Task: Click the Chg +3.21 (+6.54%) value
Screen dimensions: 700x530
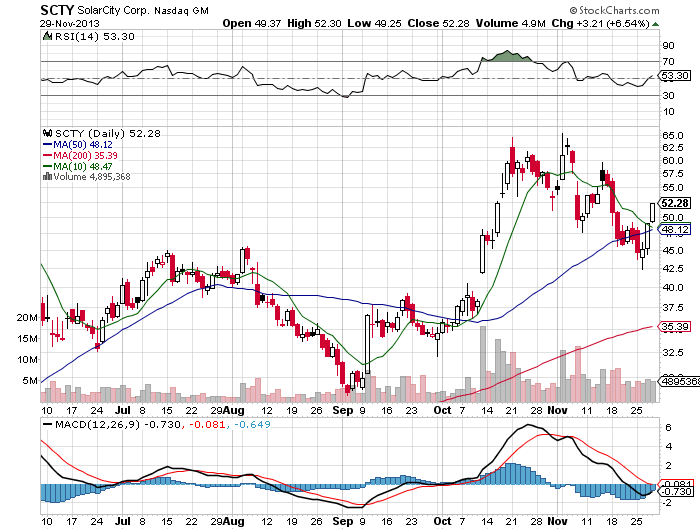Action: [600, 23]
